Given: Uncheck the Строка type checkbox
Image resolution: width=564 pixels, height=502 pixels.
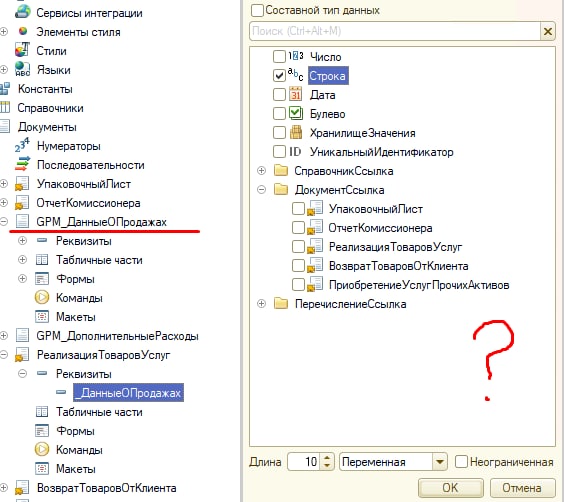Looking at the screenshot, I should (279, 76).
